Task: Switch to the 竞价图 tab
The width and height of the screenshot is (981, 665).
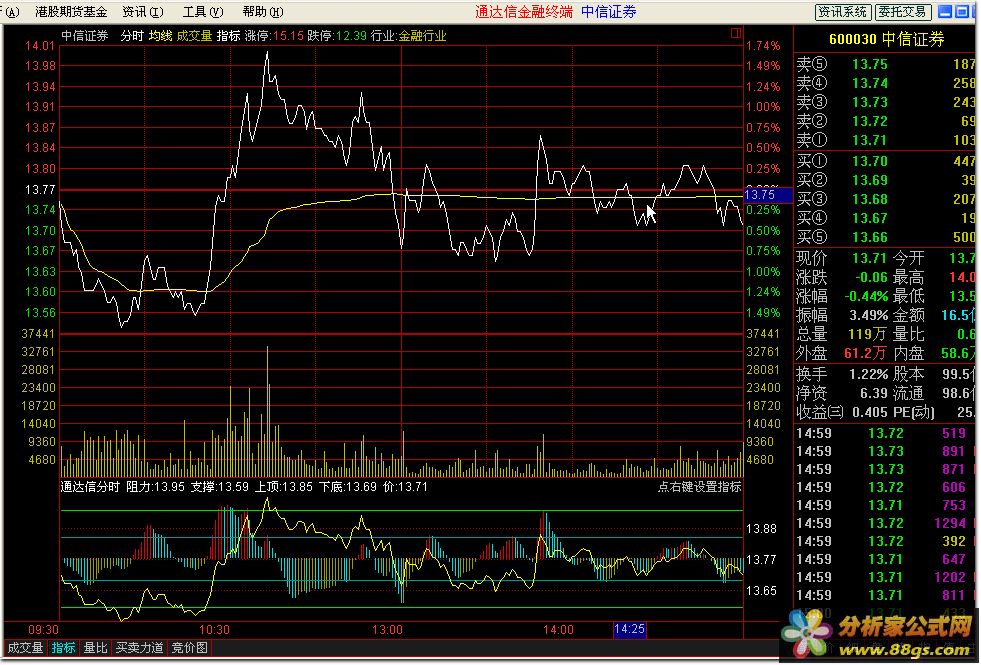Action: coord(190,648)
